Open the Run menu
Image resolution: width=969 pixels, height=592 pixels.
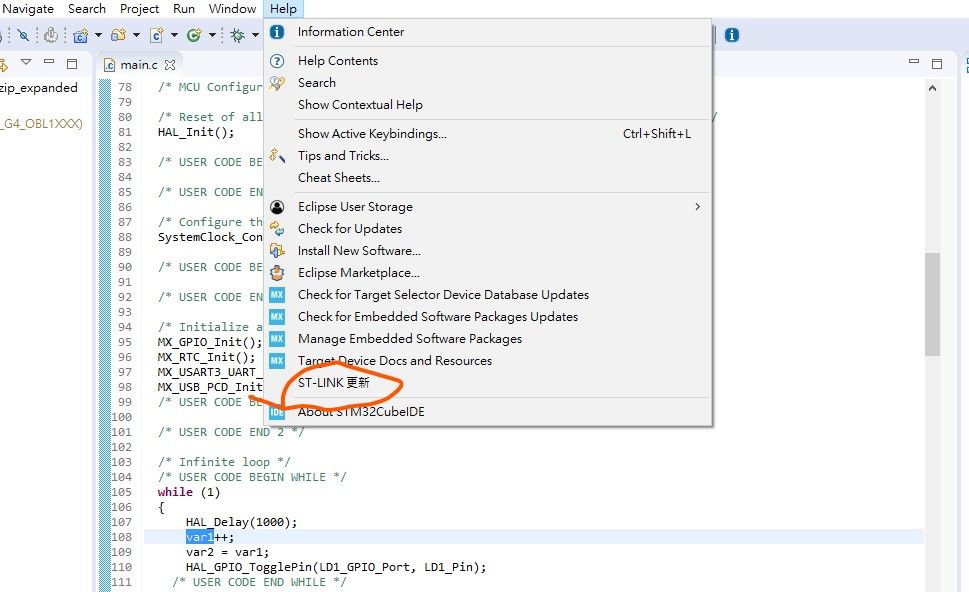pyautogui.click(x=184, y=9)
